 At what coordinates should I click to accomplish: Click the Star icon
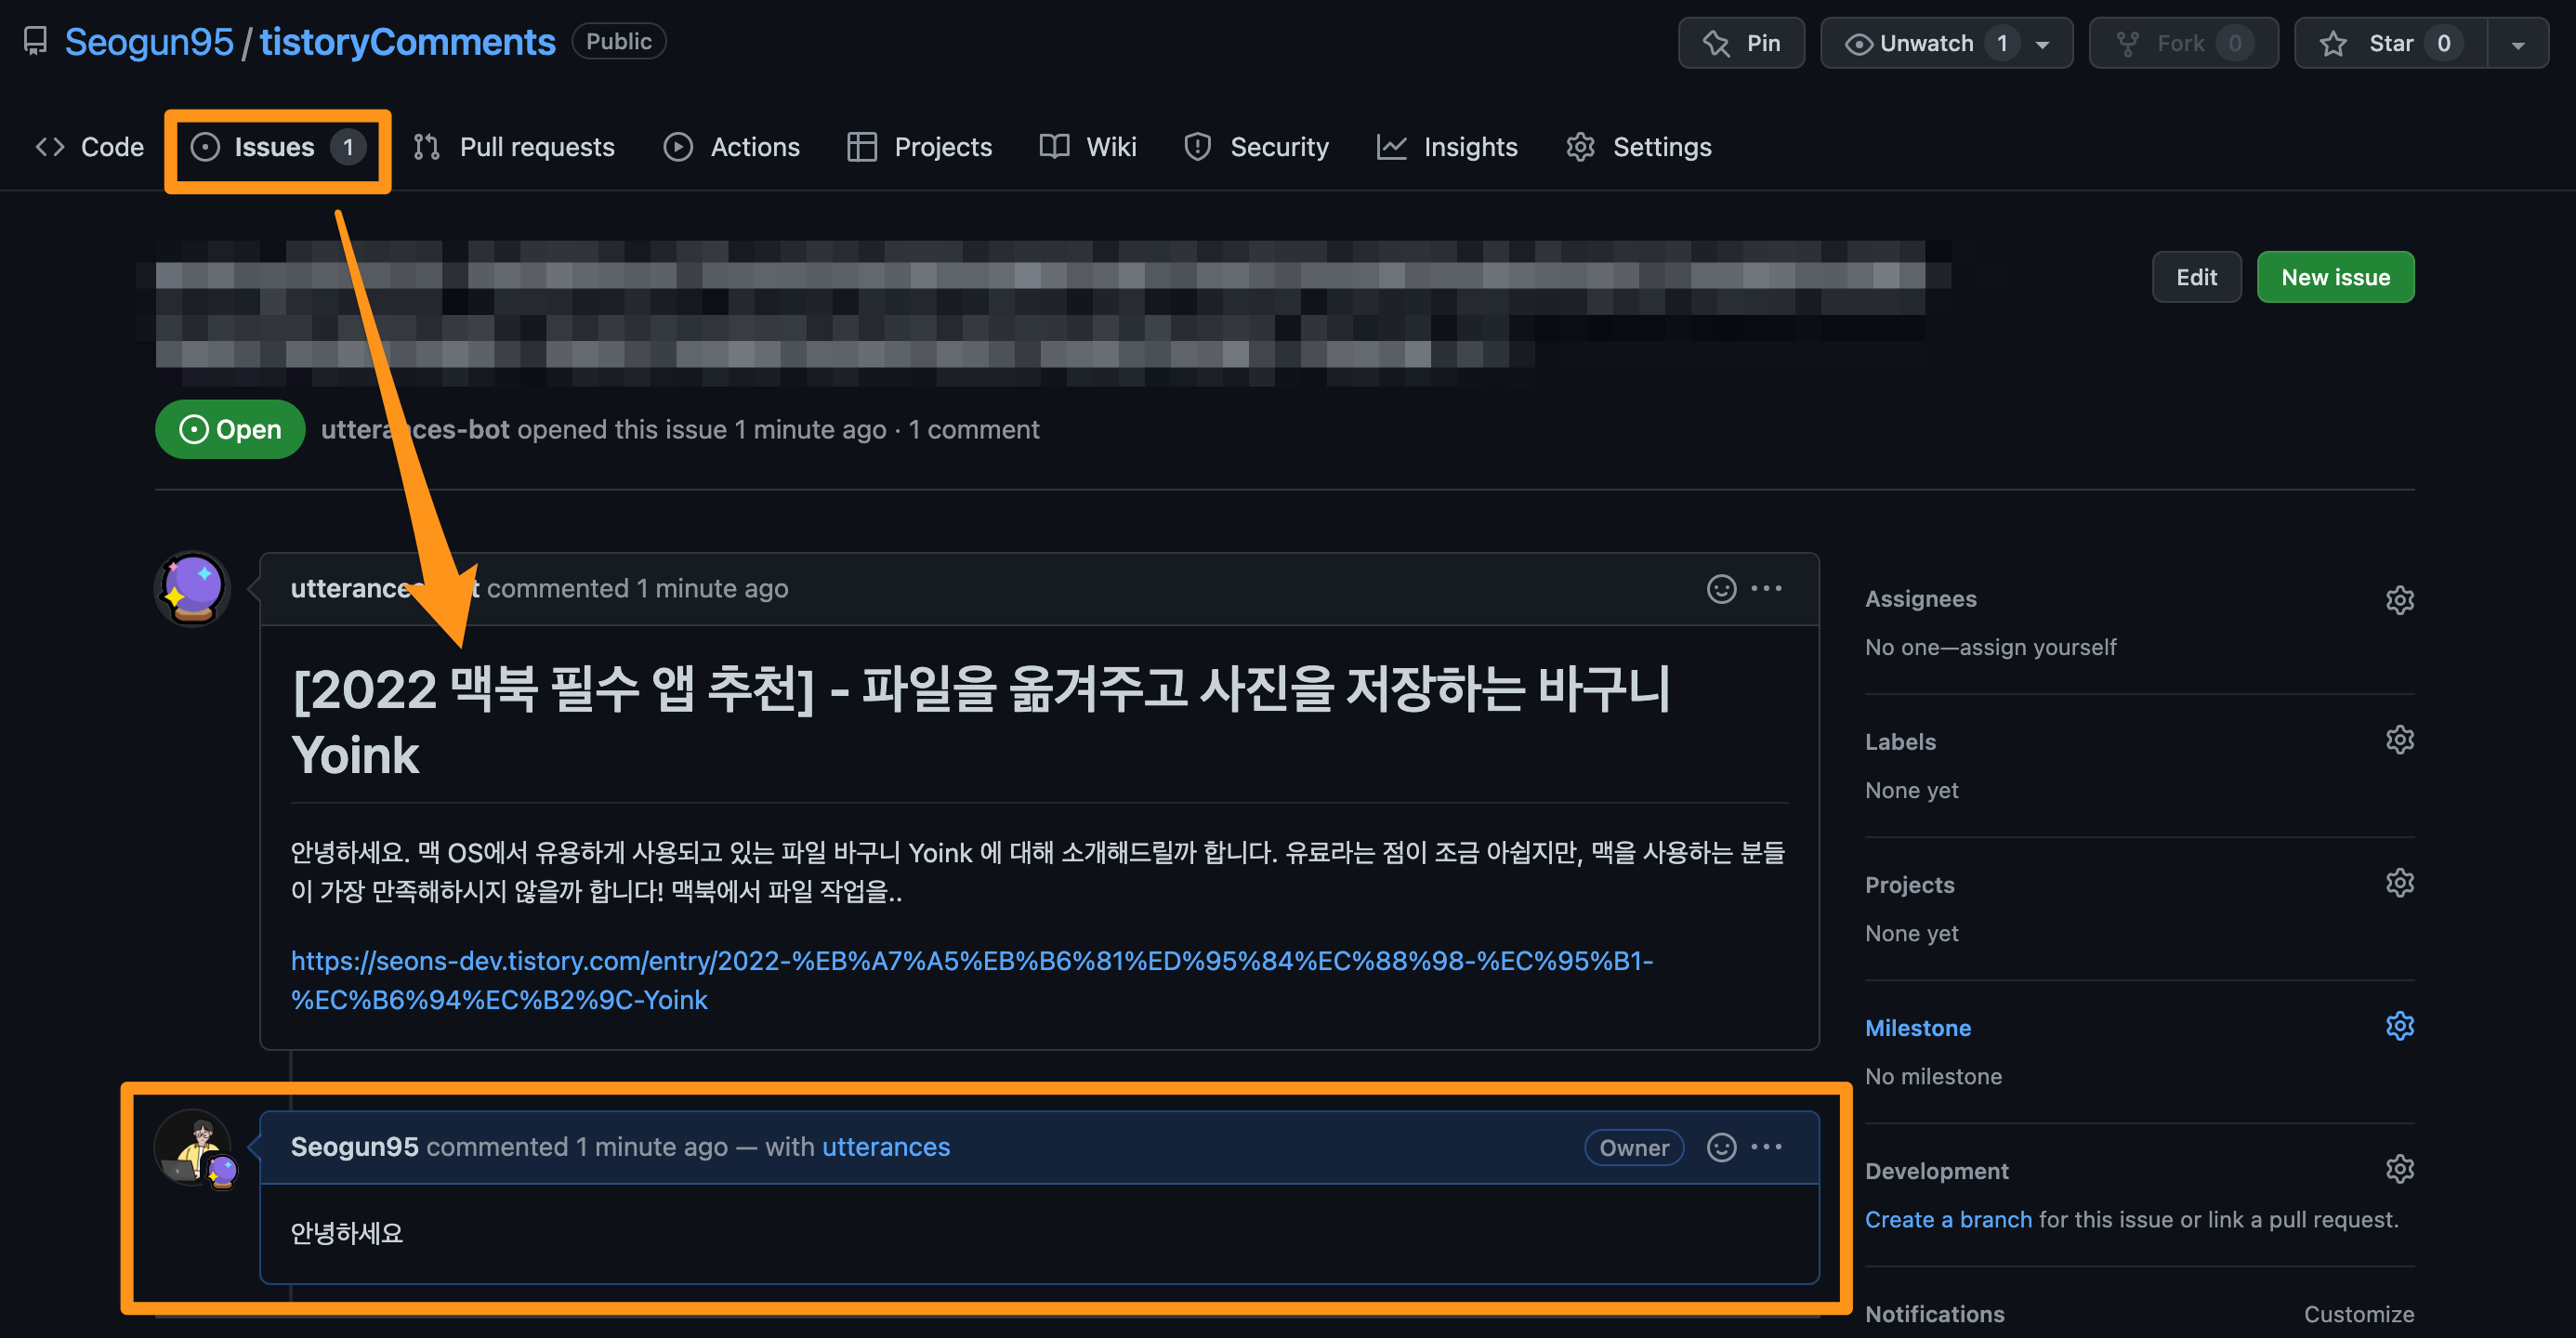2333,44
